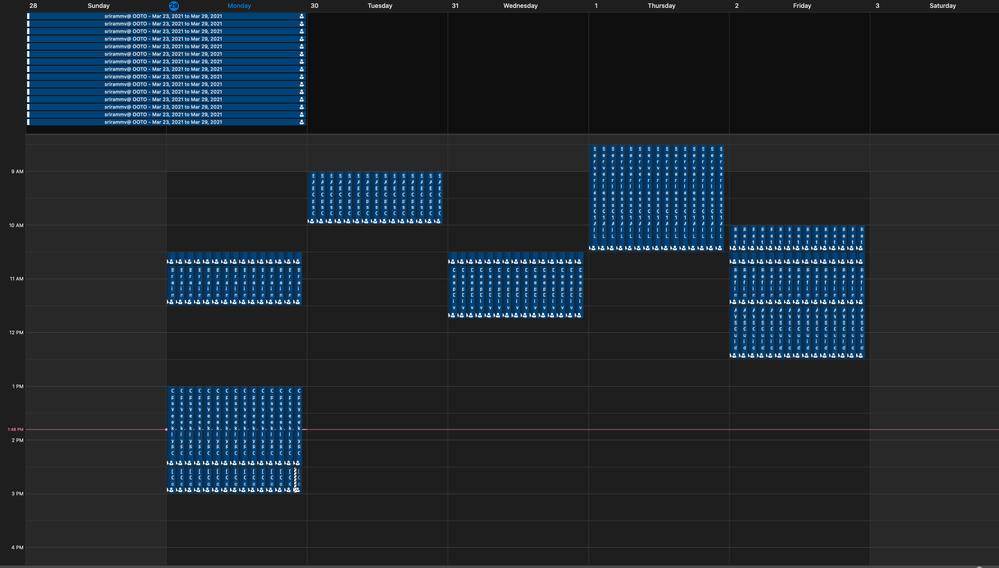Click the 10 AM time label
The image size is (999, 568).
pyautogui.click(x=16, y=225)
